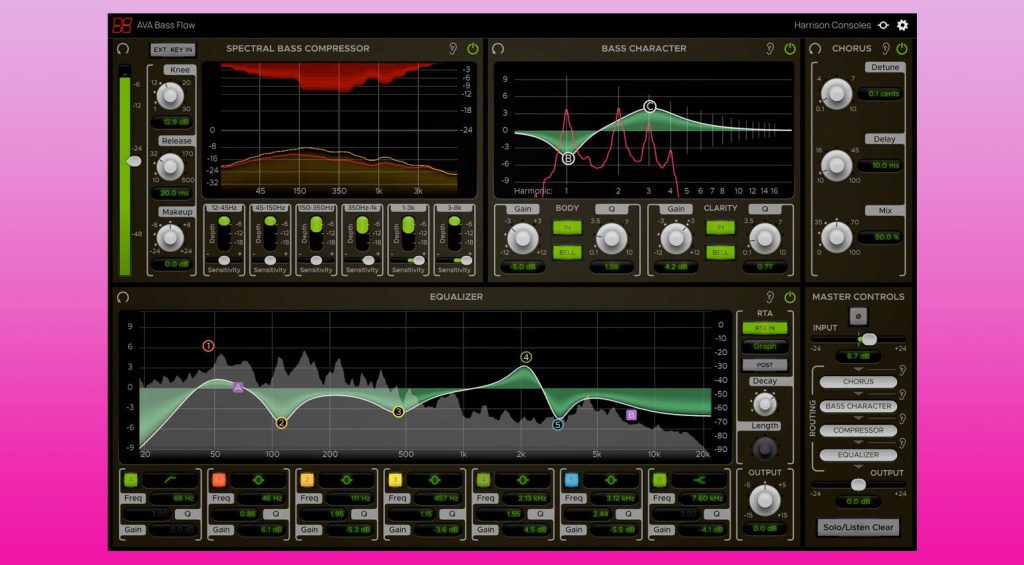This screenshot has width=1024, height=565.
Task: Click the input phase invert icon
Action: point(856,316)
